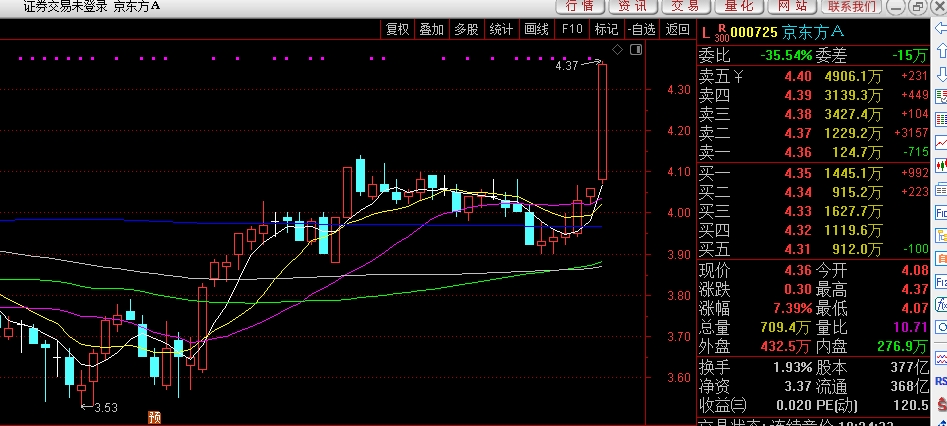Click 卖四 volume 3139.3万

click(x=853, y=95)
